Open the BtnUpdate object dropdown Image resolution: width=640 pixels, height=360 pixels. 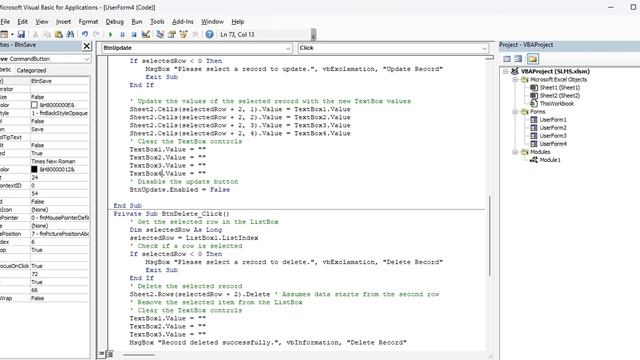[288, 48]
